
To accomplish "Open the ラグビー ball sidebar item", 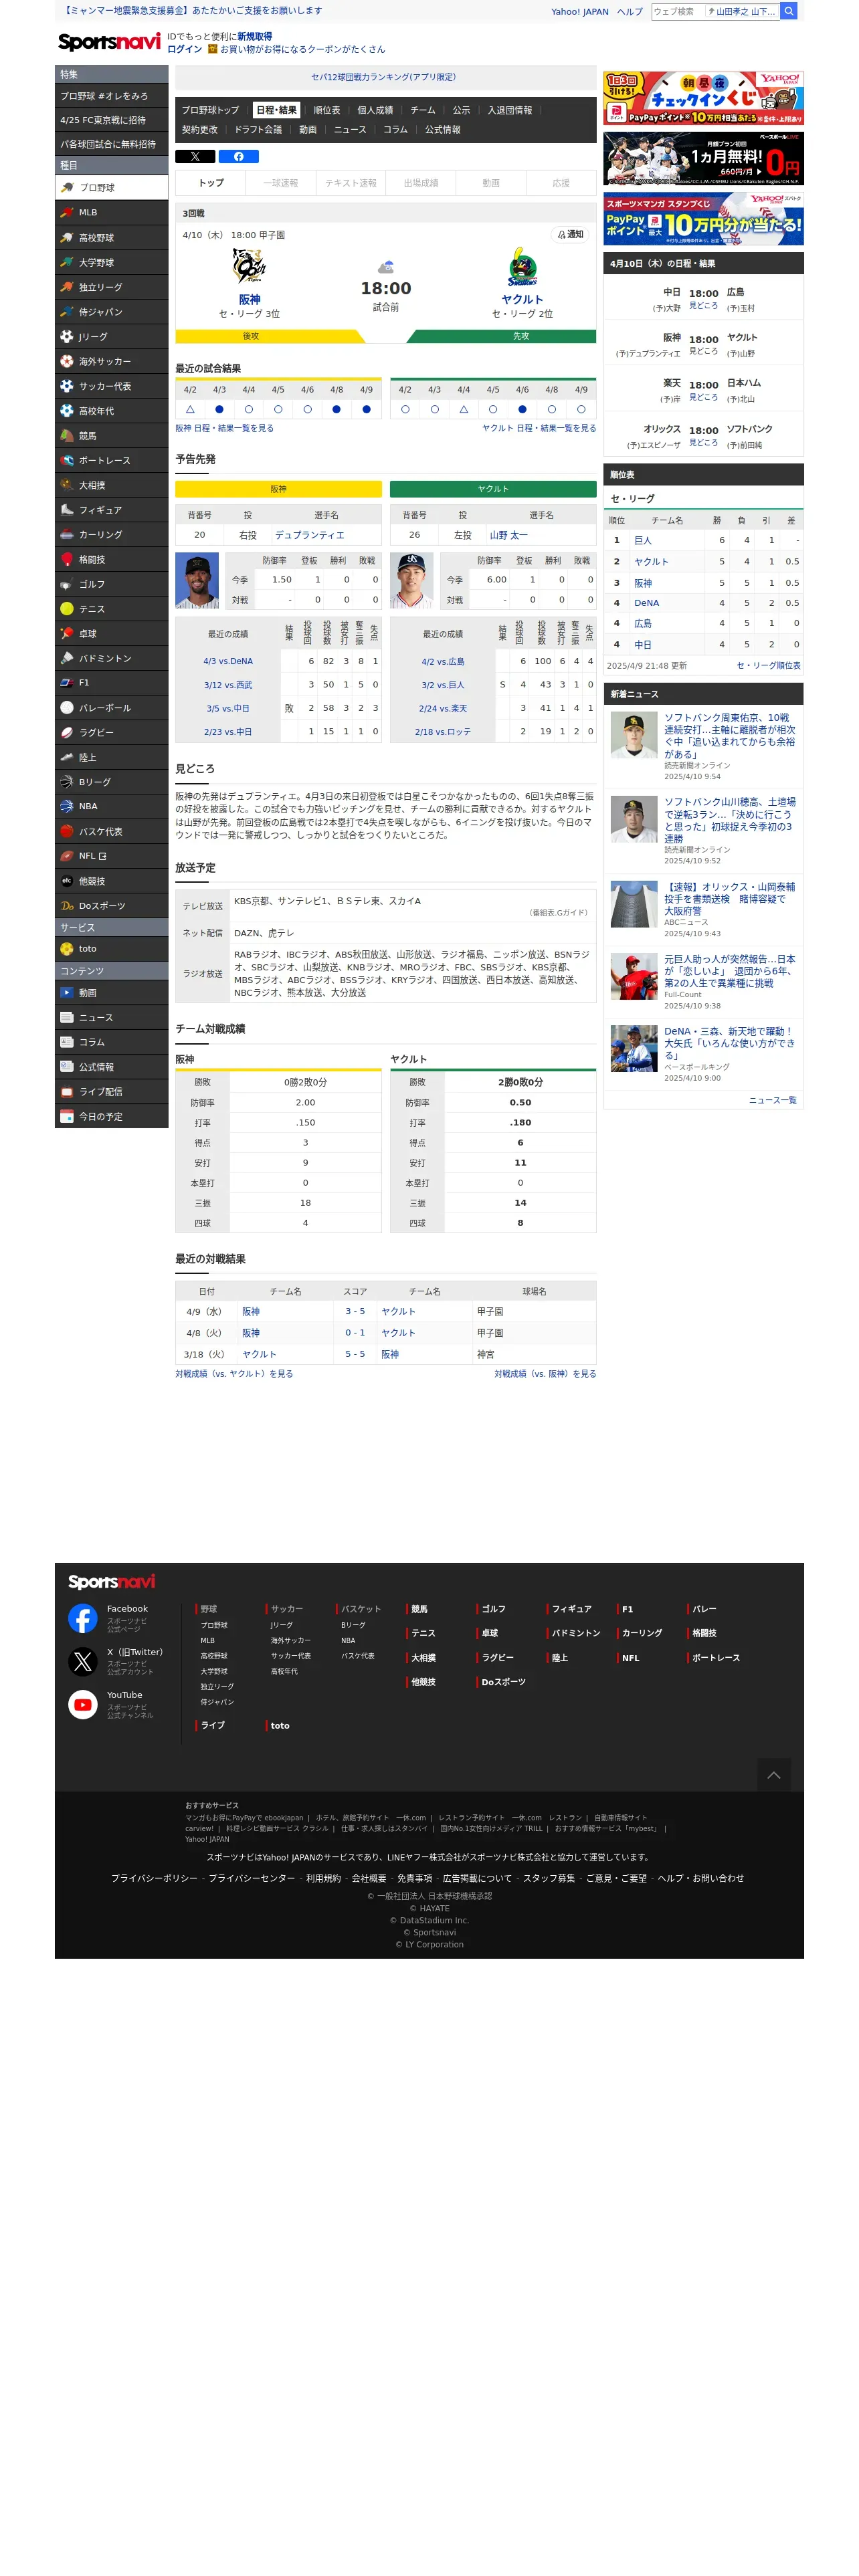I will [x=111, y=732].
